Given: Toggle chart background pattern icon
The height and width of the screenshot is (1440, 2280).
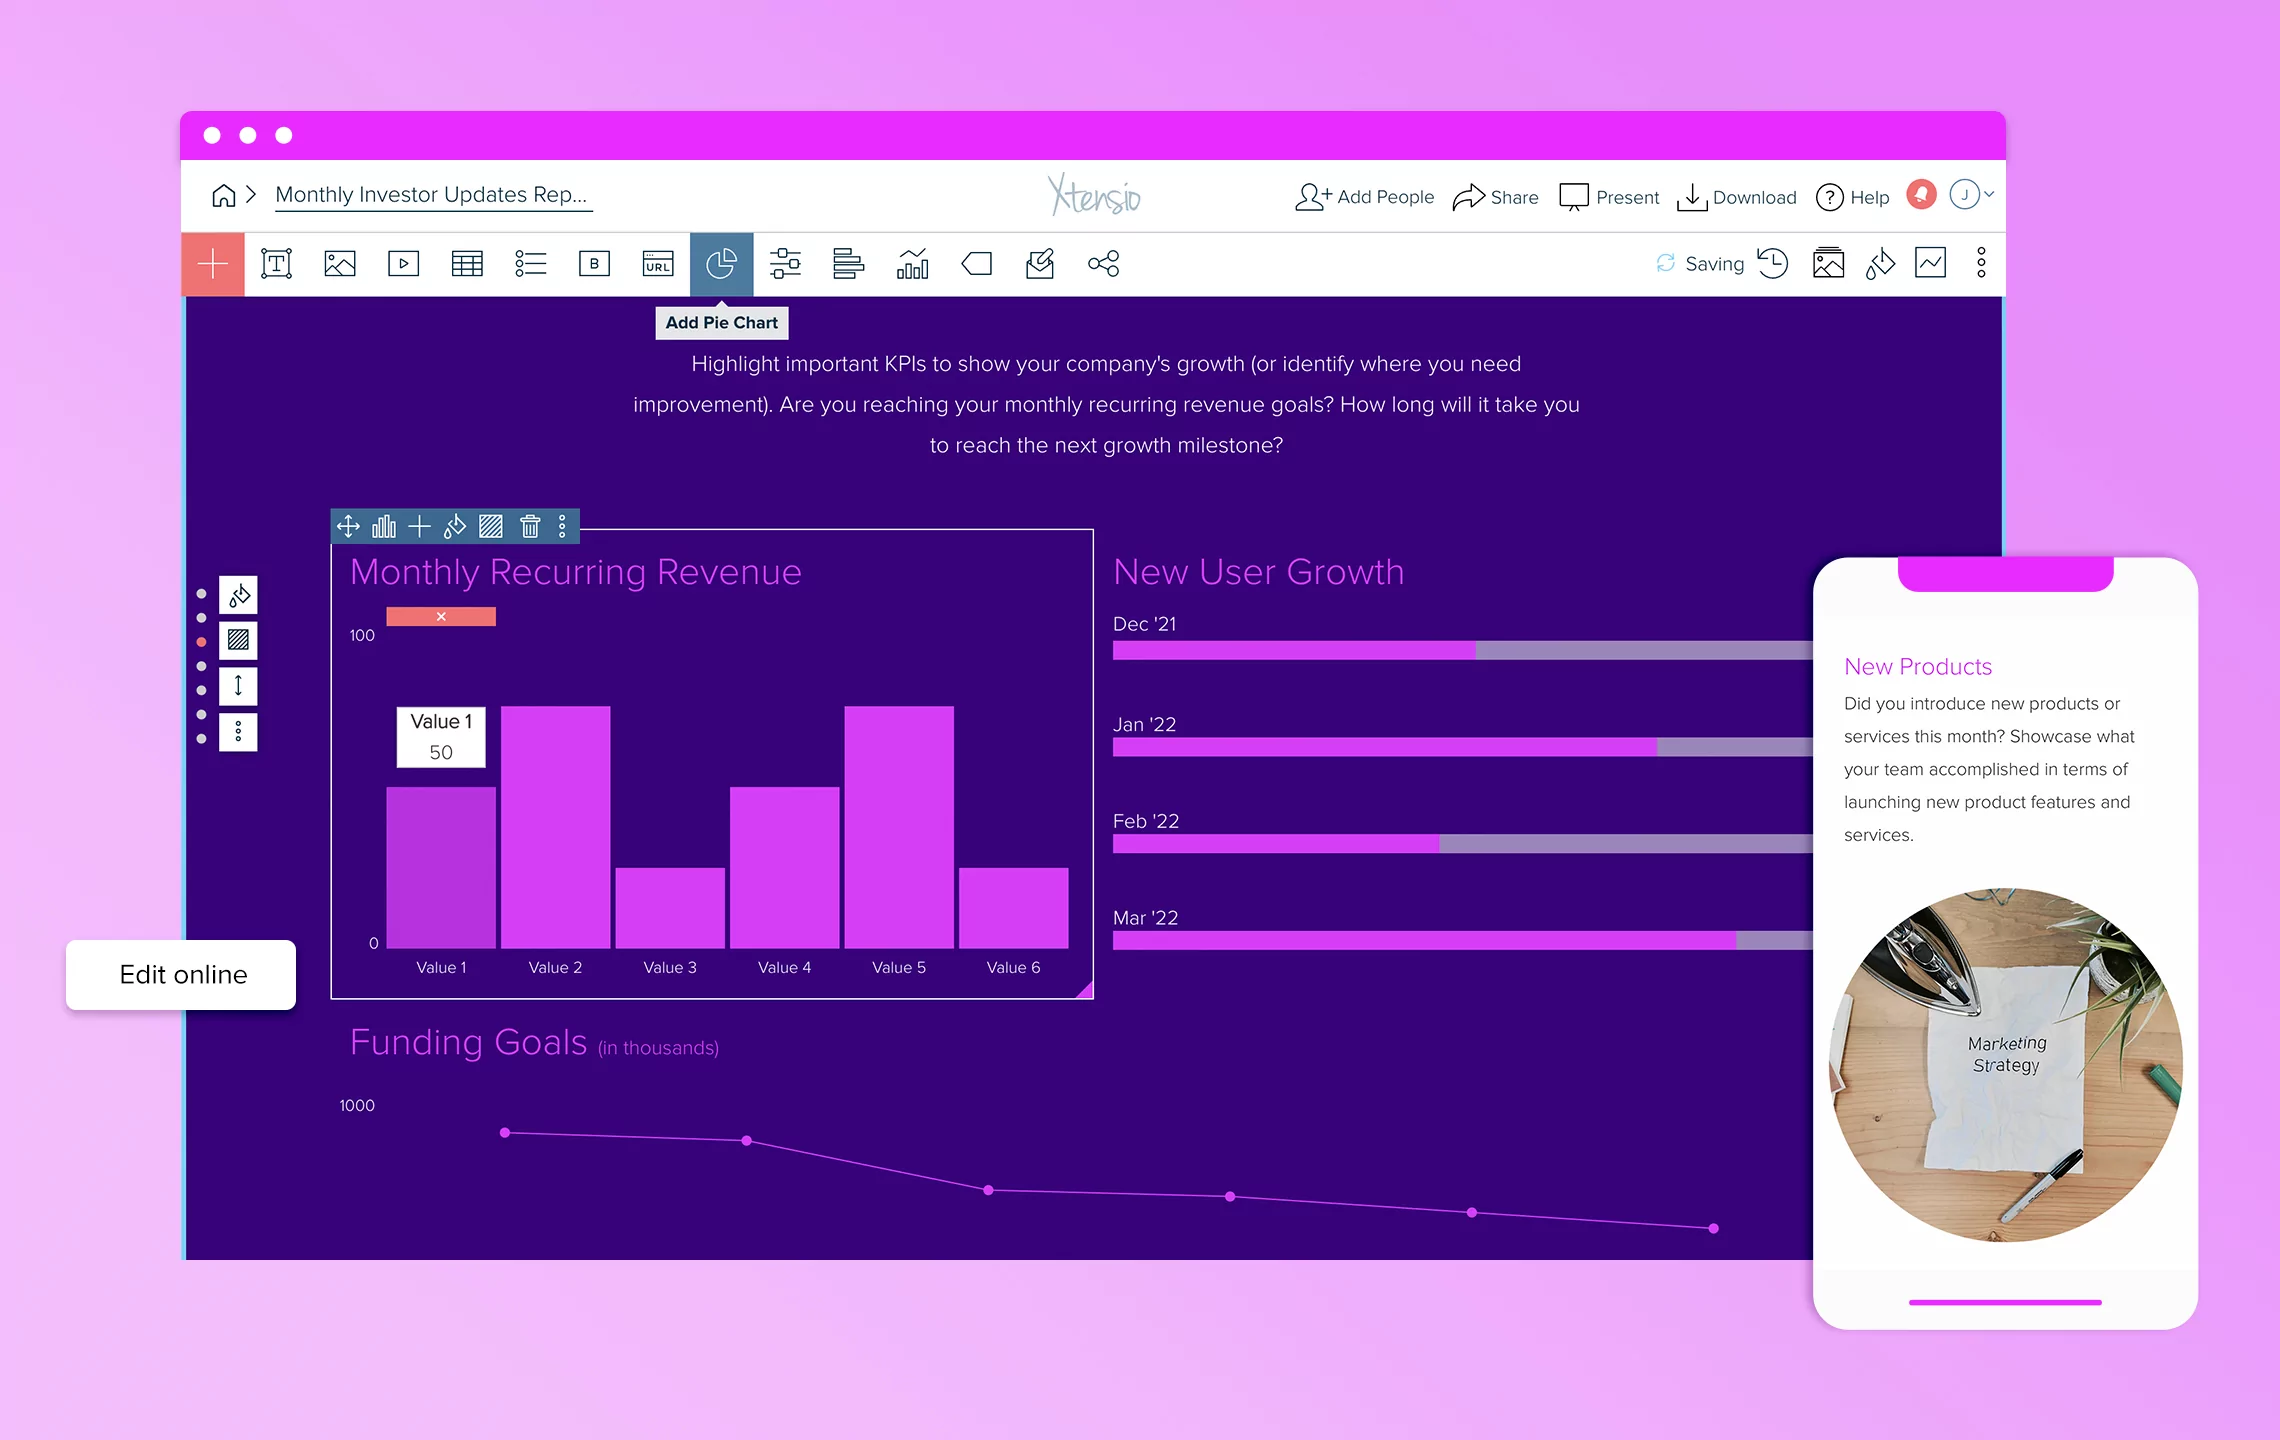Looking at the screenshot, I should pyautogui.click(x=491, y=526).
